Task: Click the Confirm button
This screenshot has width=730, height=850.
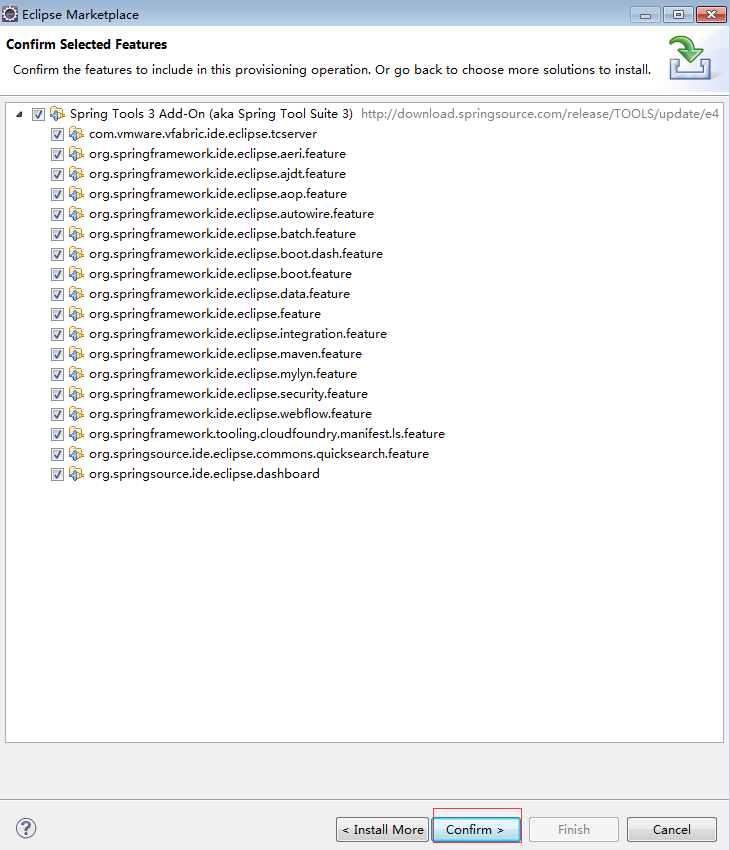Action: point(476,829)
